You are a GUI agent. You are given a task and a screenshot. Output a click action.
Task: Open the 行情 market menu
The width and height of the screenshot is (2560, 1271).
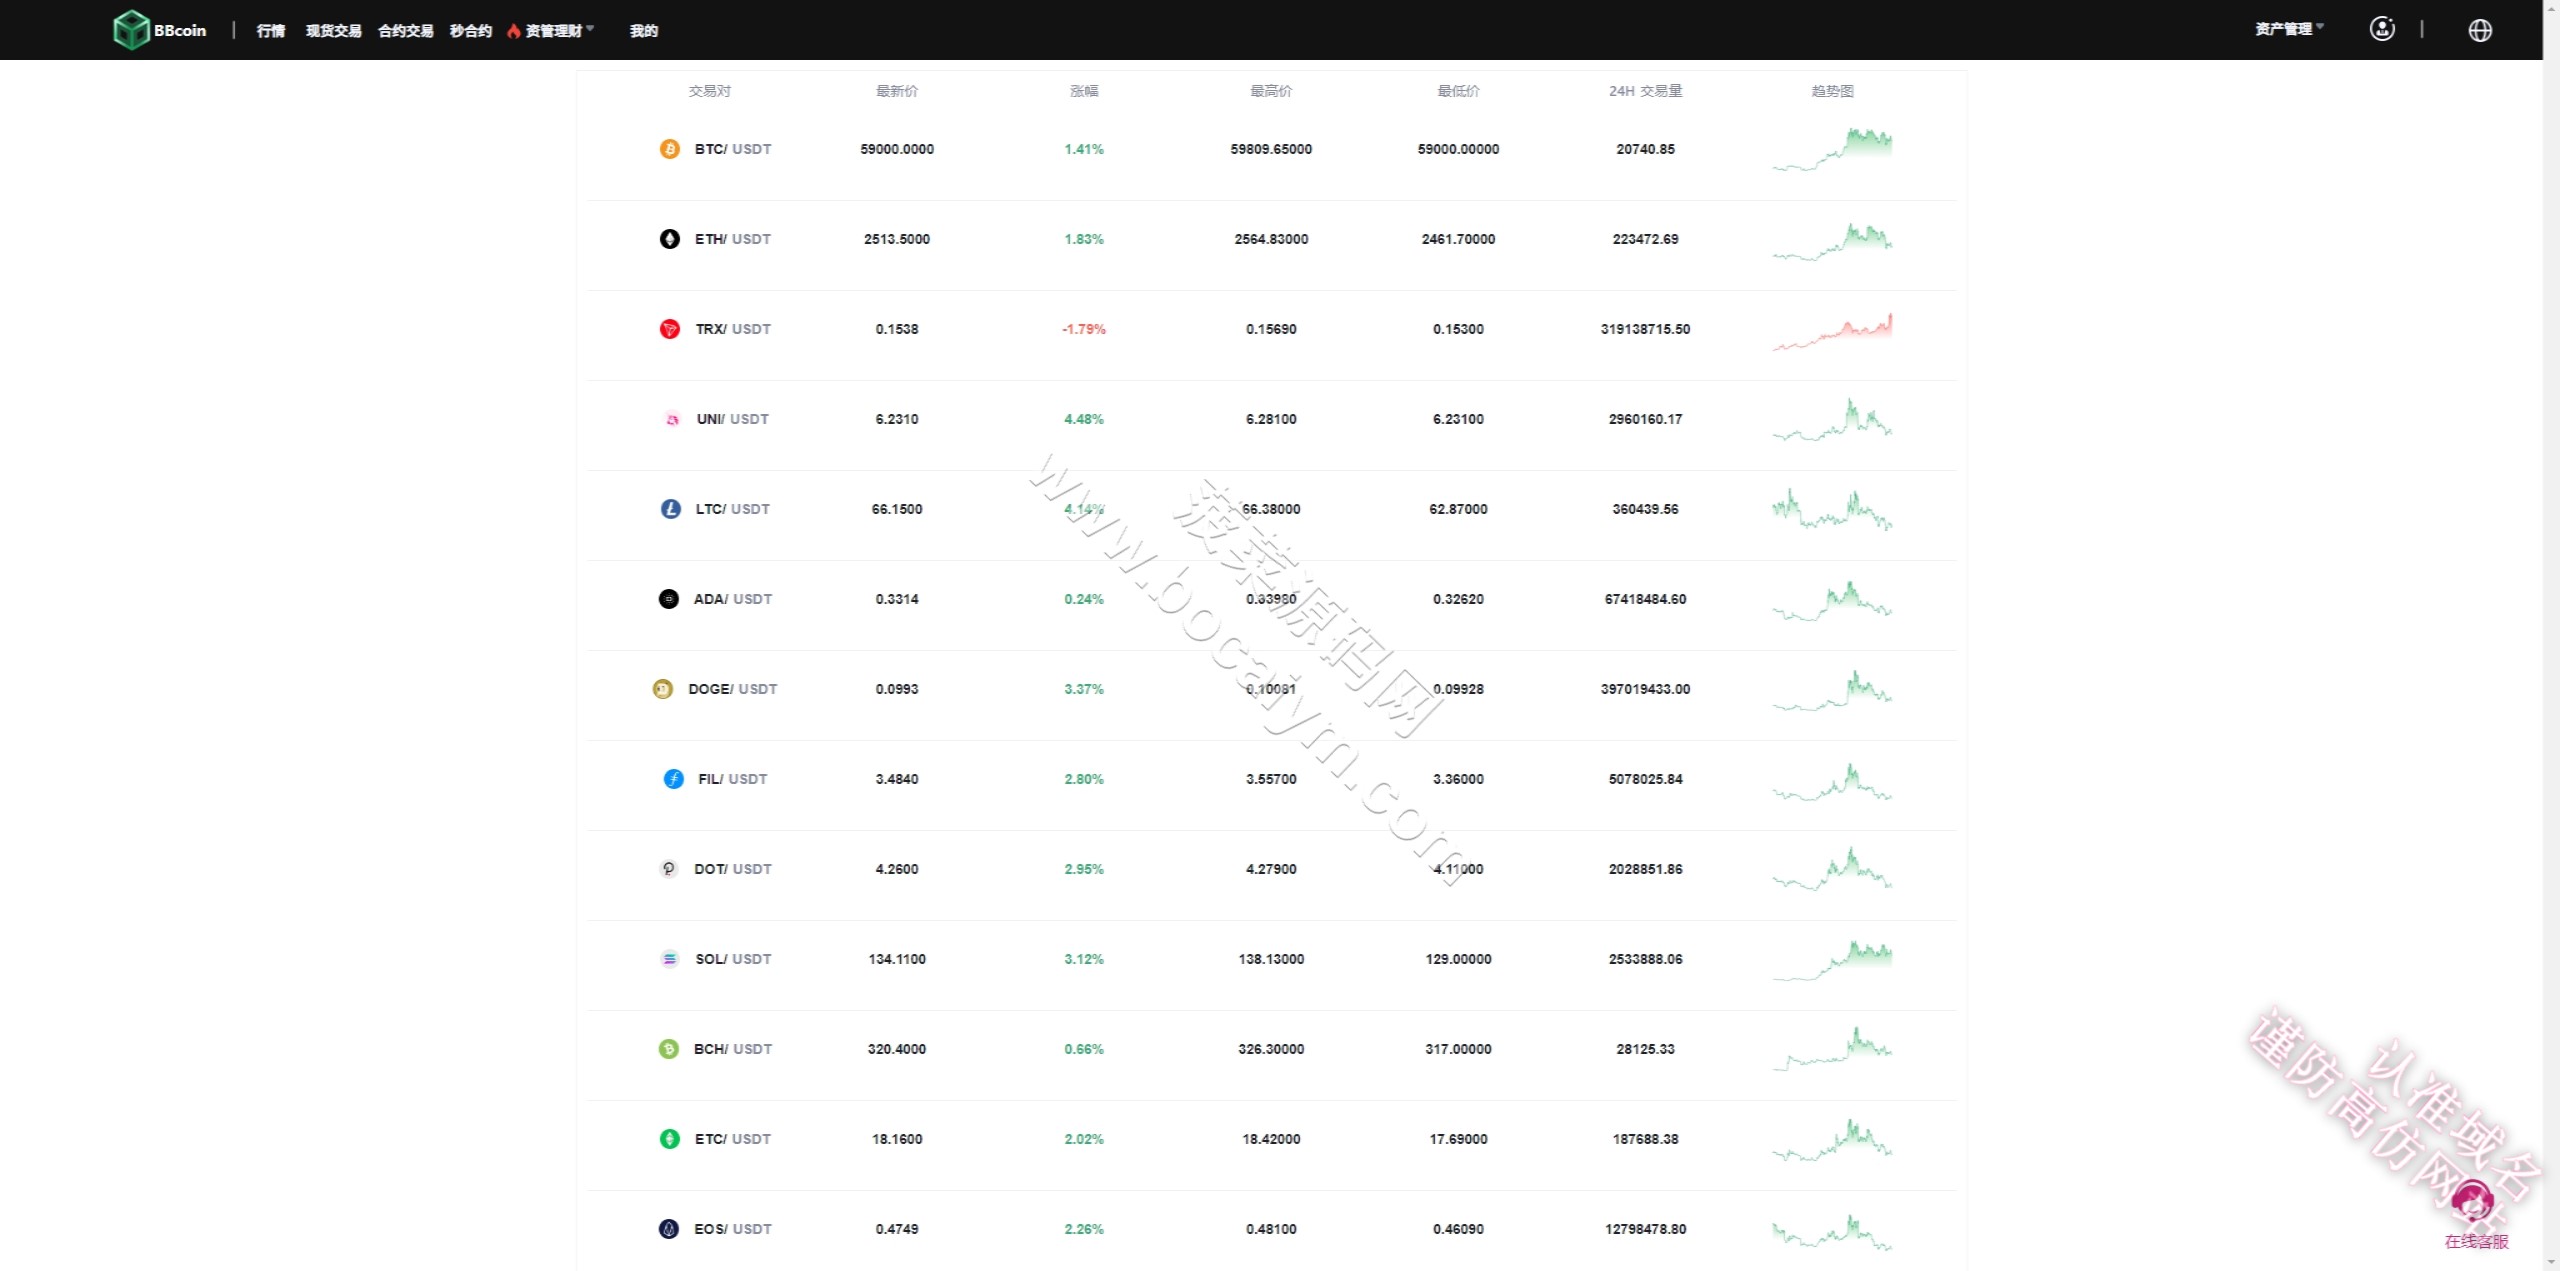270,31
